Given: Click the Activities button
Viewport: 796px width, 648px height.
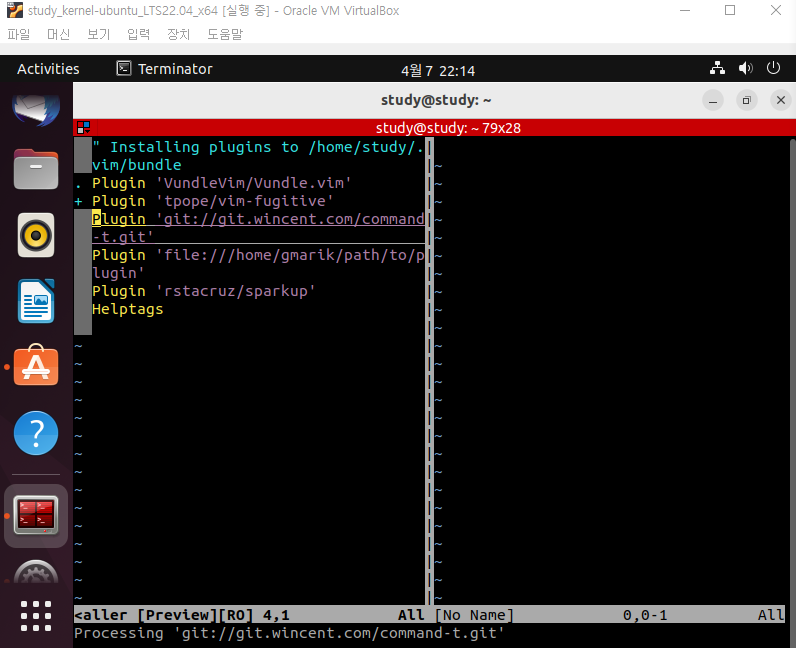Looking at the screenshot, I should (x=48, y=69).
